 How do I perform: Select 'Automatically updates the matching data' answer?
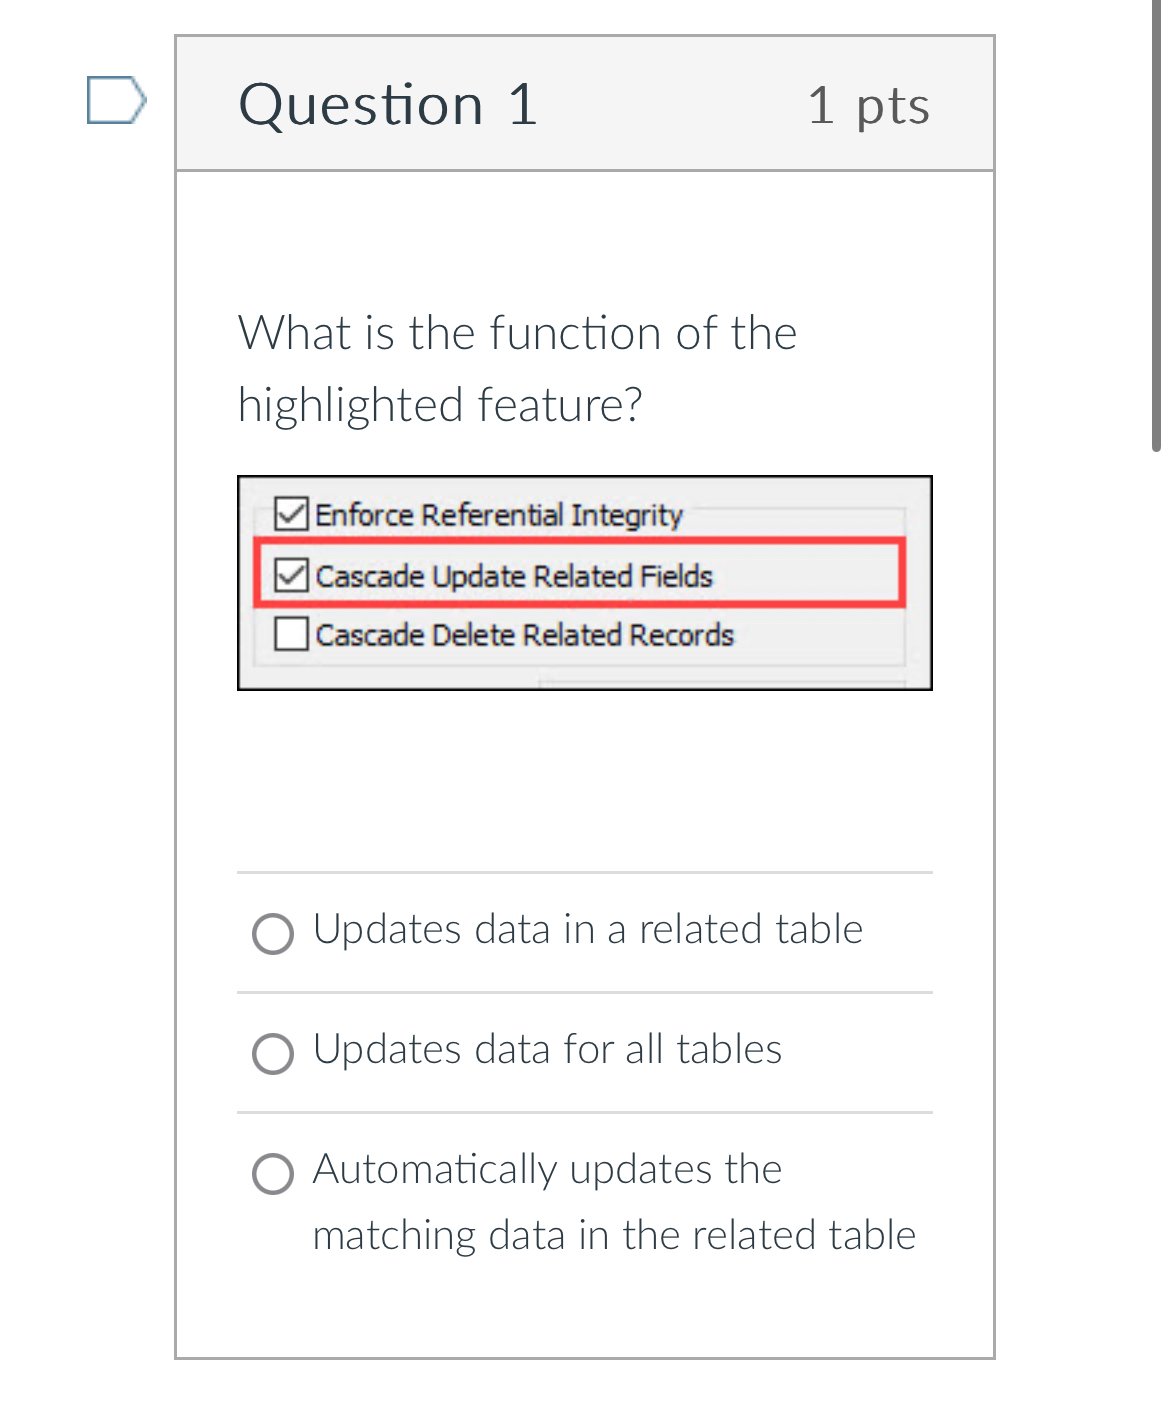coord(272,1173)
